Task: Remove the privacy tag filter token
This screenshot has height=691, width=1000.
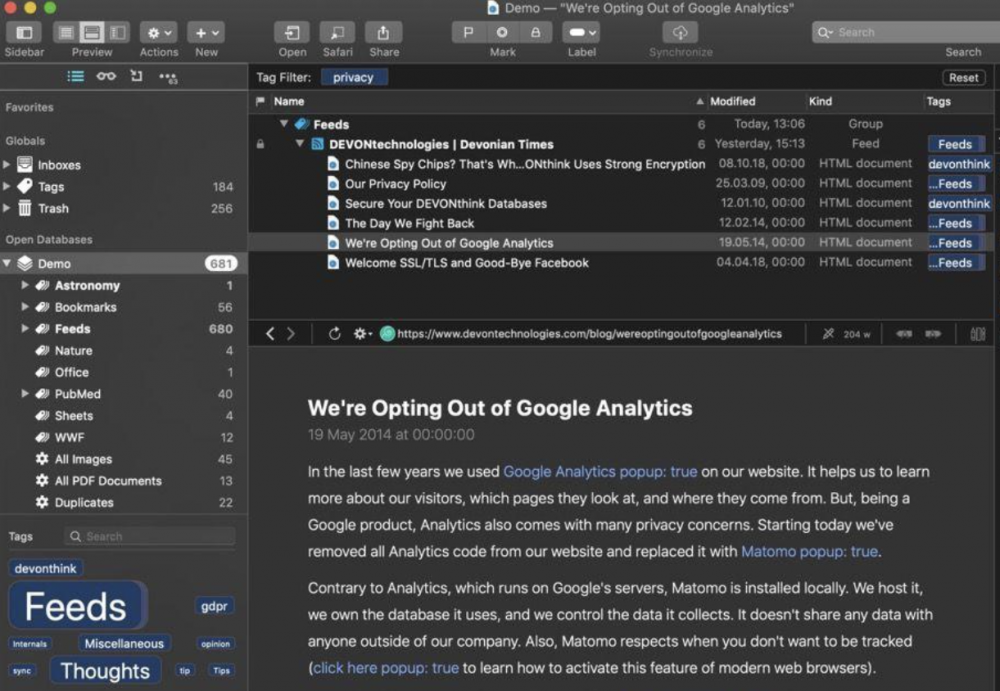Action: point(353,77)
